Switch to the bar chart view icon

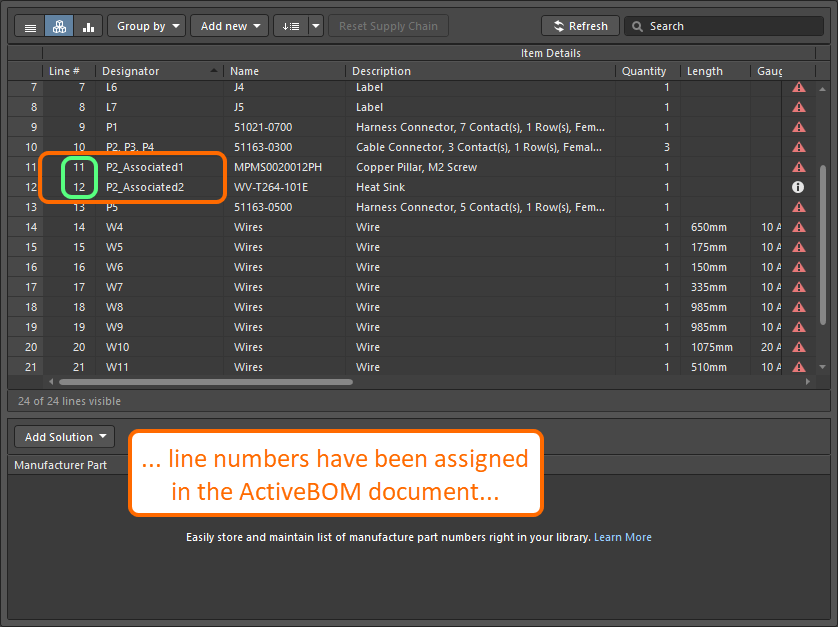[x=88, y=26]
